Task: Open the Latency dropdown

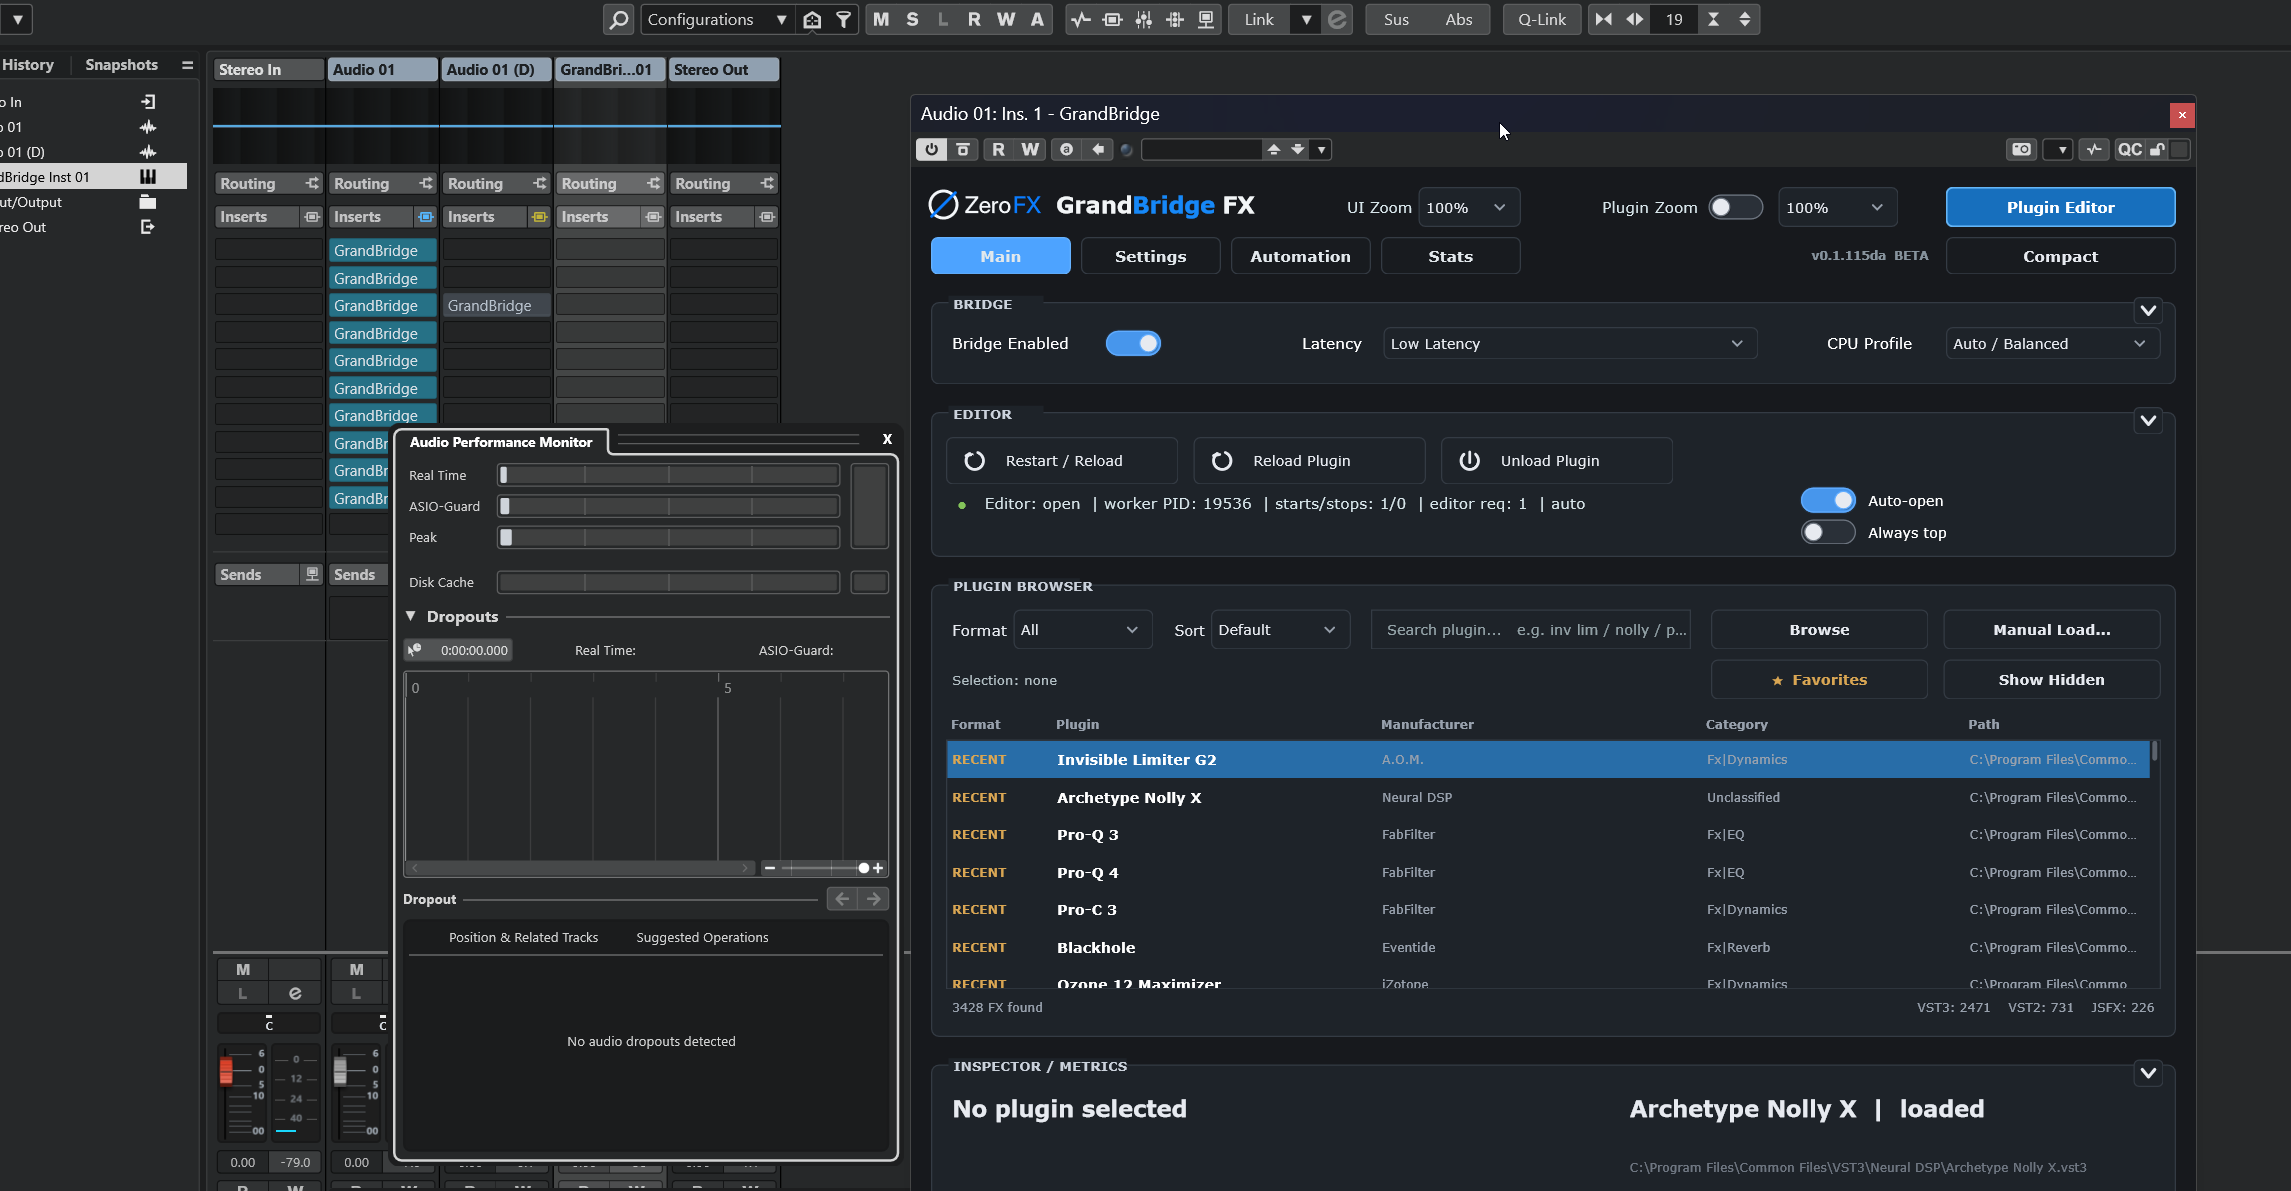Action: tap(1569, 343)
